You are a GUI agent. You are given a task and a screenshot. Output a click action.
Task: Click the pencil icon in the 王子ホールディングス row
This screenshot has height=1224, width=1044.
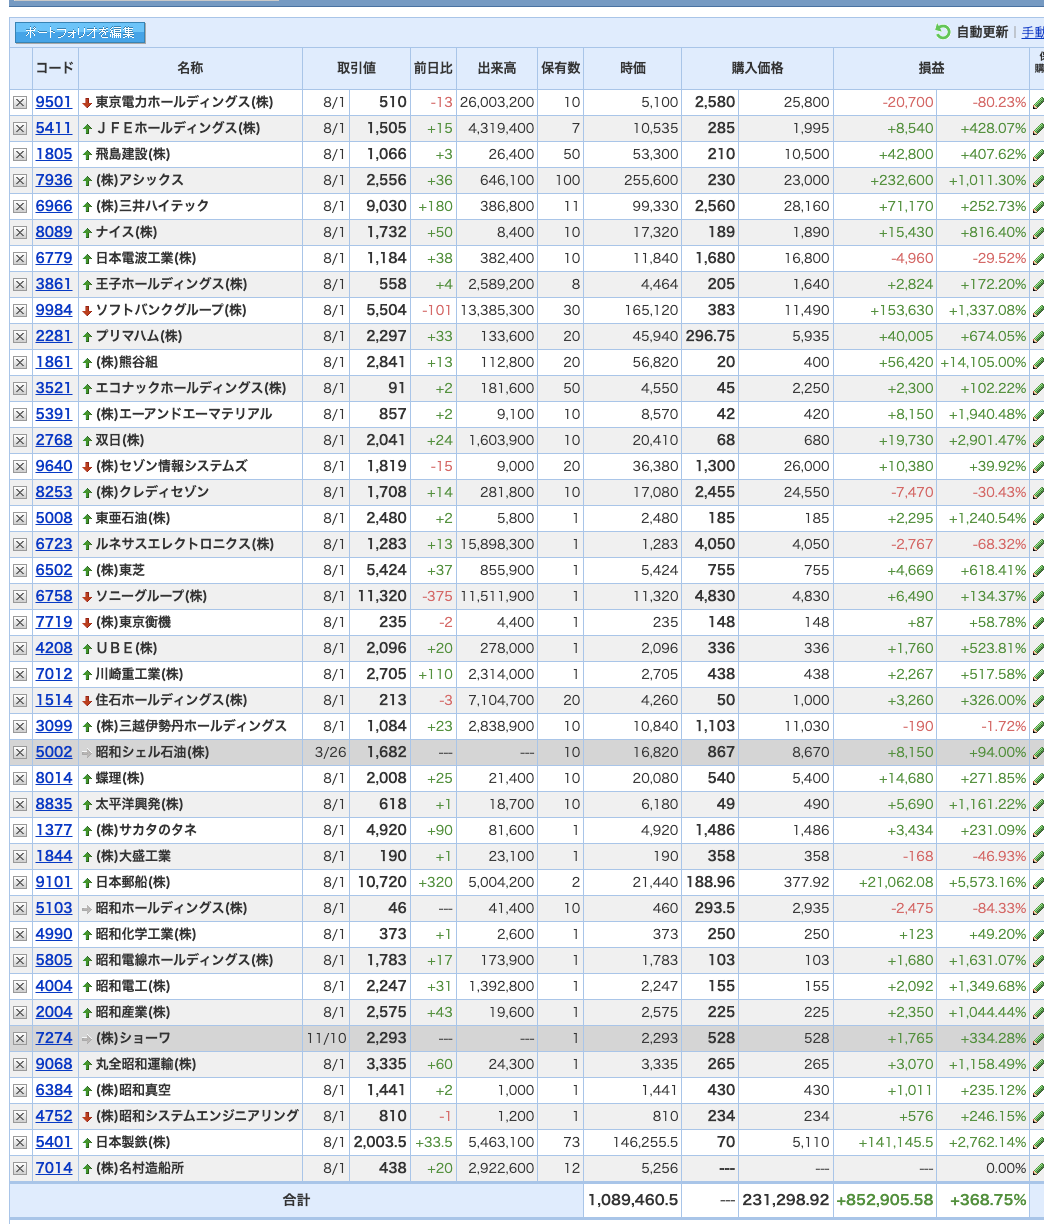tap(1038, 284)
